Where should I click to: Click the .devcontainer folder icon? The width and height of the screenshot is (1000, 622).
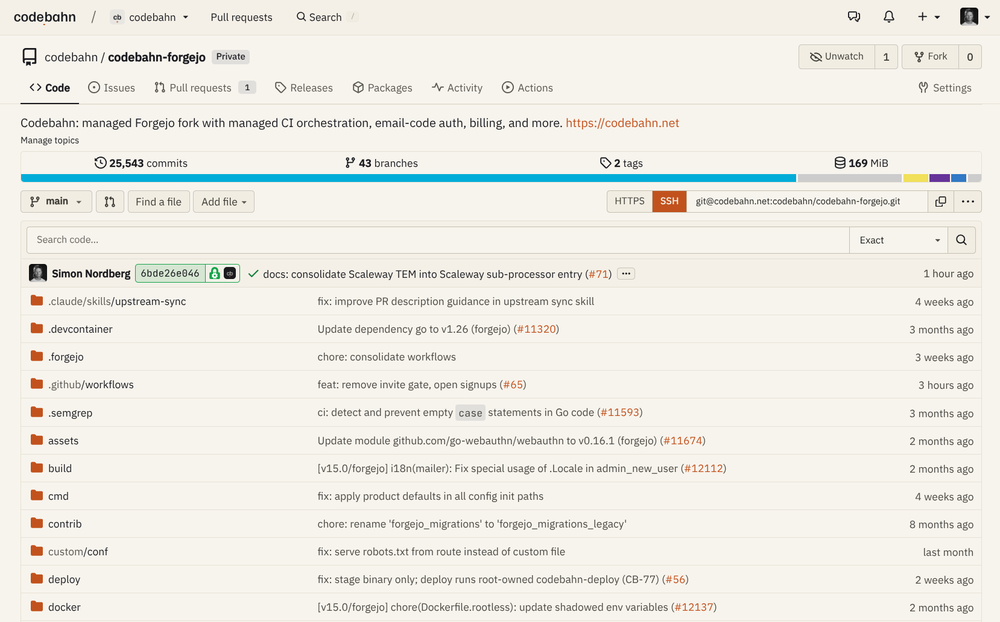[x=37, y=329]
